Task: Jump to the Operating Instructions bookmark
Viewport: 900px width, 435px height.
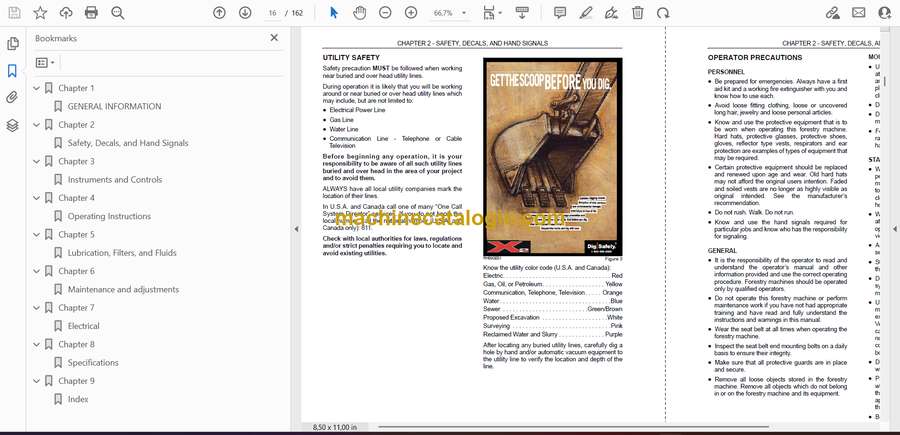Action: [x=109, y=216]
